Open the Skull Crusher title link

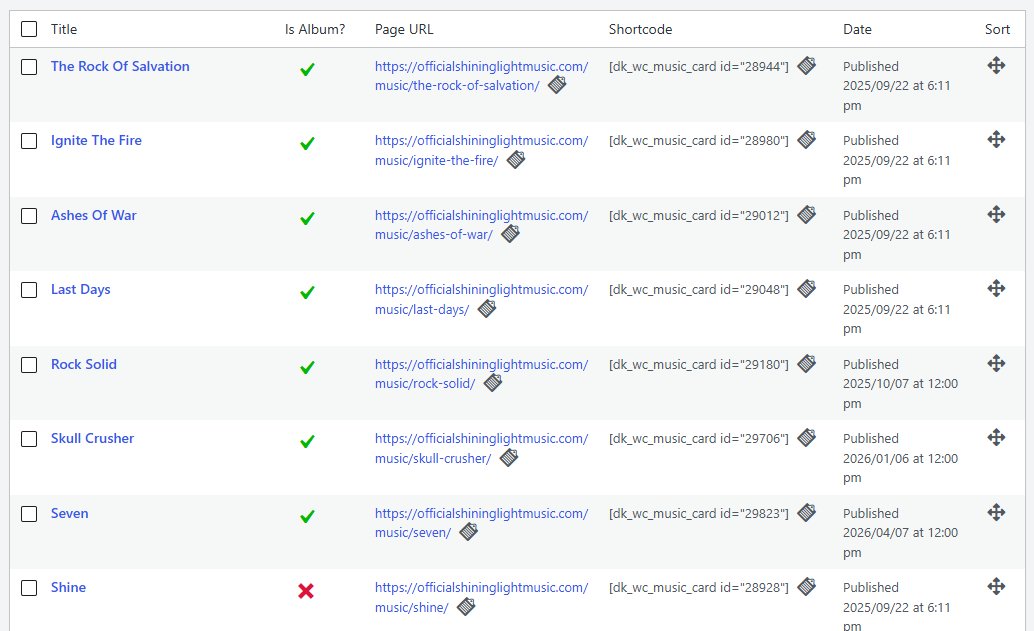[92, 438]
